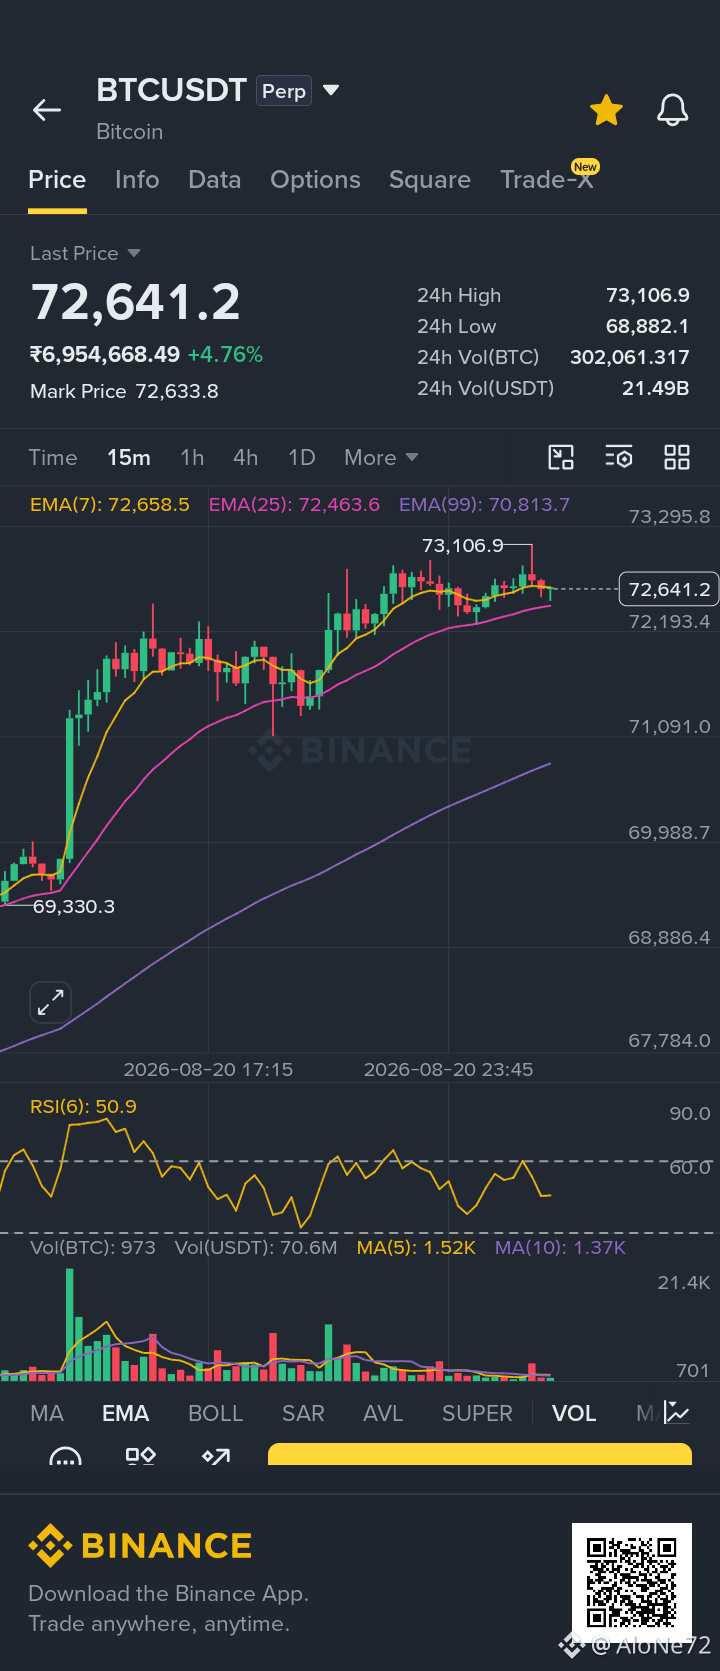Tap the diamond-arrow share icon
The height and width of the screenshot is (1671, 720).
216,1456
